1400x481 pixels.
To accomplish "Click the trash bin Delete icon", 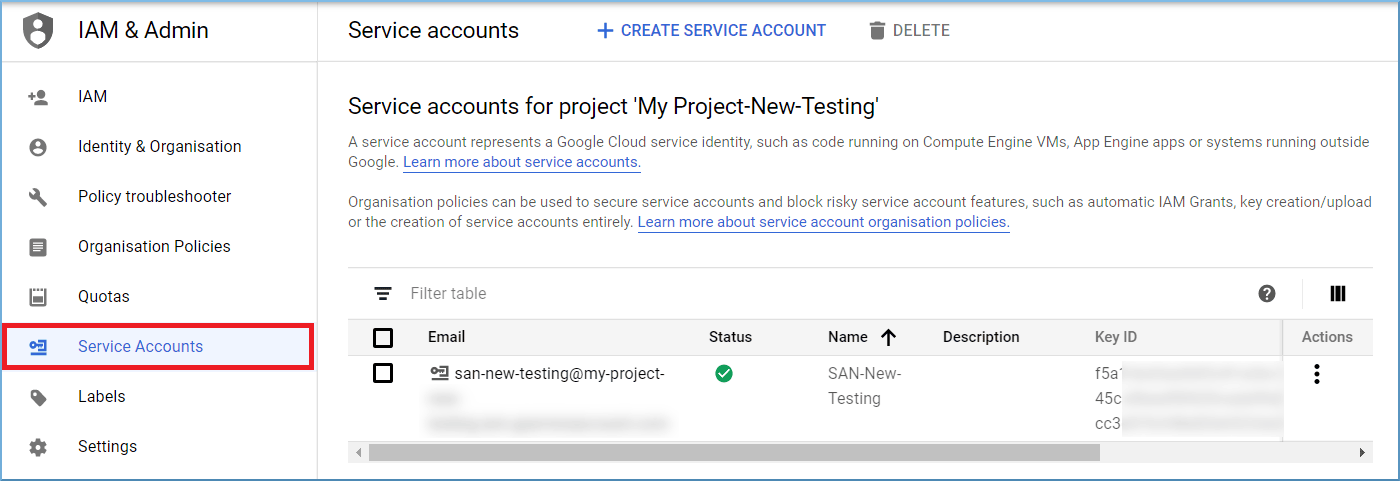I will 877,31.
